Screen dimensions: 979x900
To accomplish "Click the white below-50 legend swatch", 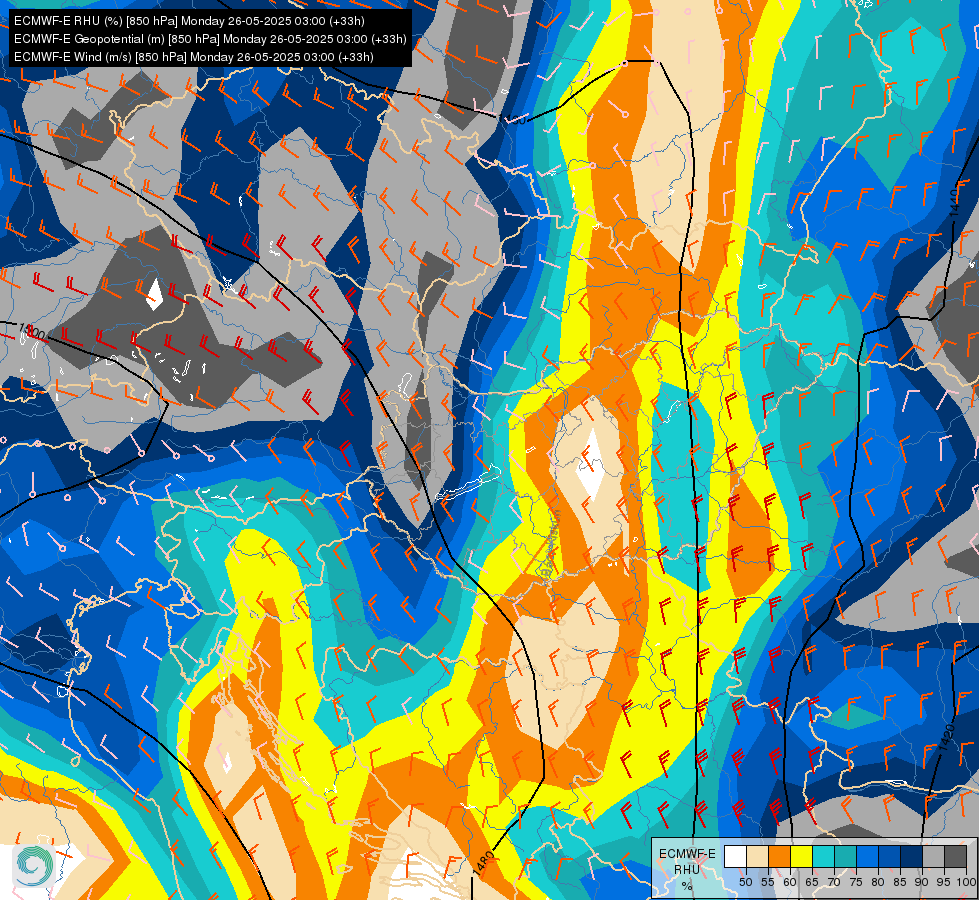I will pos(735,856).
